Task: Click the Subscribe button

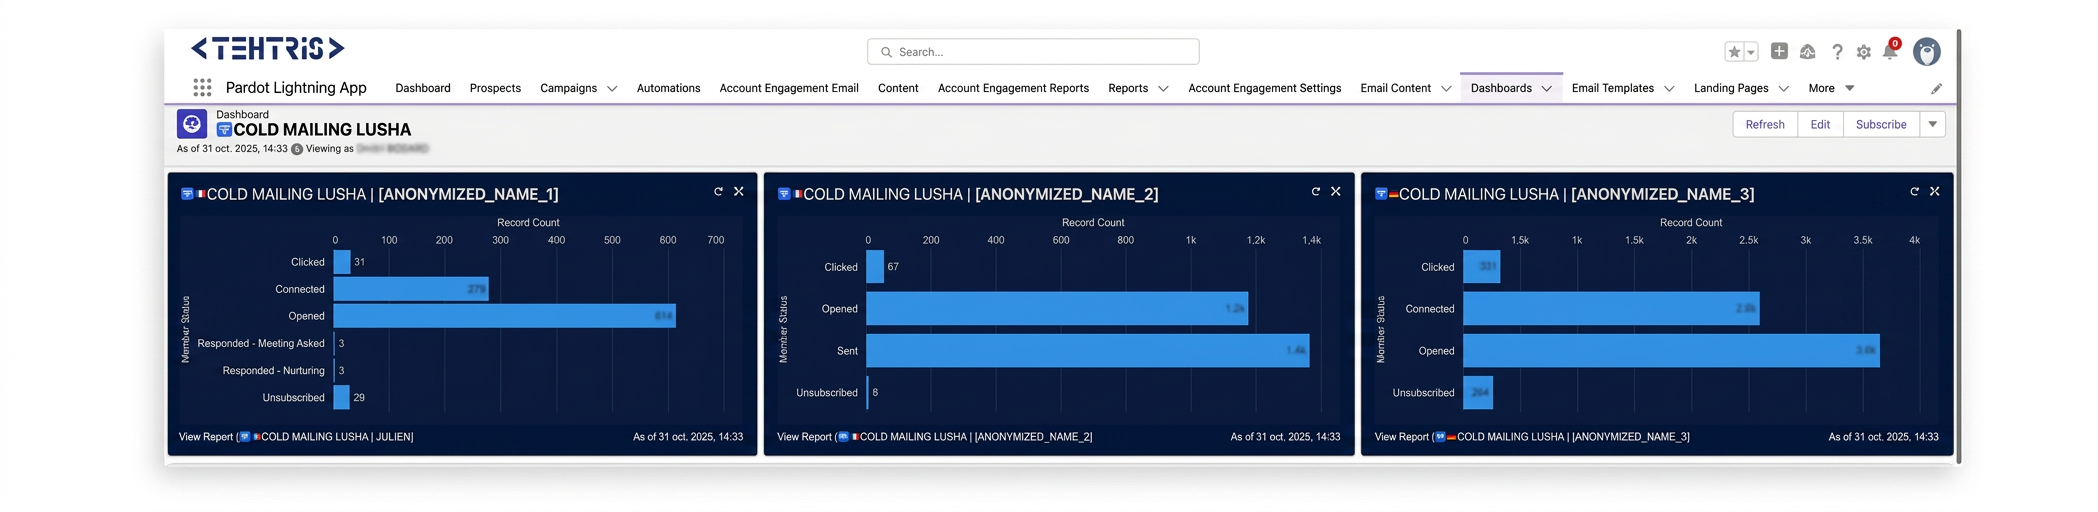Action: pyautogui.click(x=1881, y=124)
